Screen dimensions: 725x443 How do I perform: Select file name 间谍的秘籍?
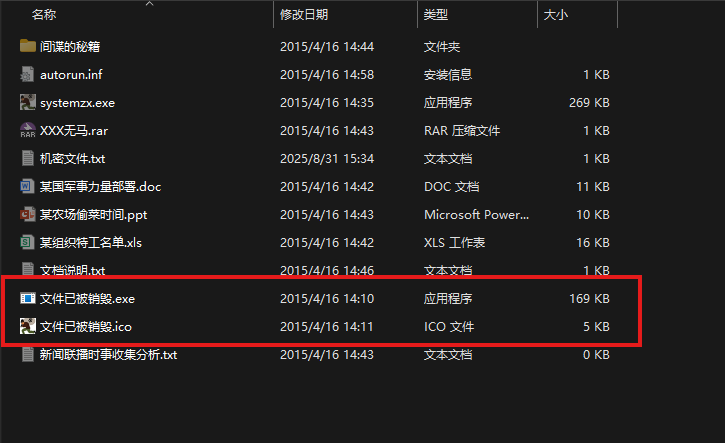pos(70,46)
